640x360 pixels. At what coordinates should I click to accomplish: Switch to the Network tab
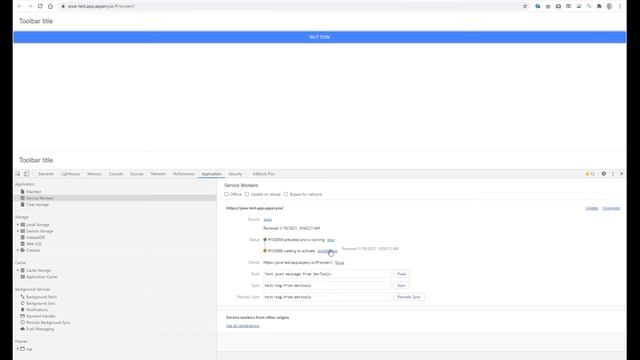tap(158, 174)
